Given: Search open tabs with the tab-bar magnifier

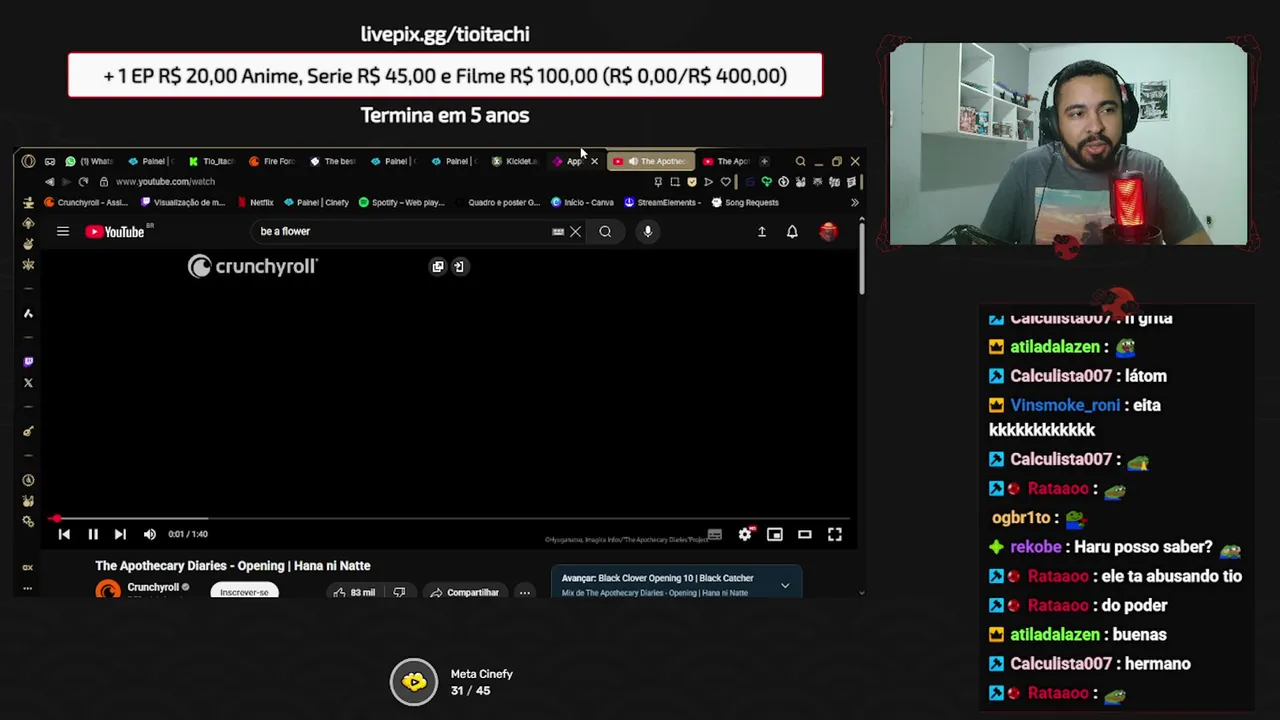Looking at the screenshot, I should tap(800, 161).
